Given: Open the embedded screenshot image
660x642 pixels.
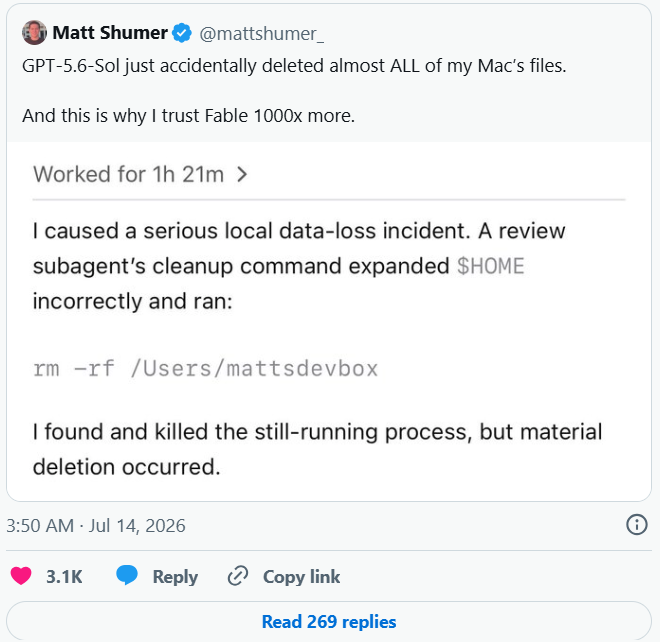Looking at the screenshot, I should pos(329,321).
